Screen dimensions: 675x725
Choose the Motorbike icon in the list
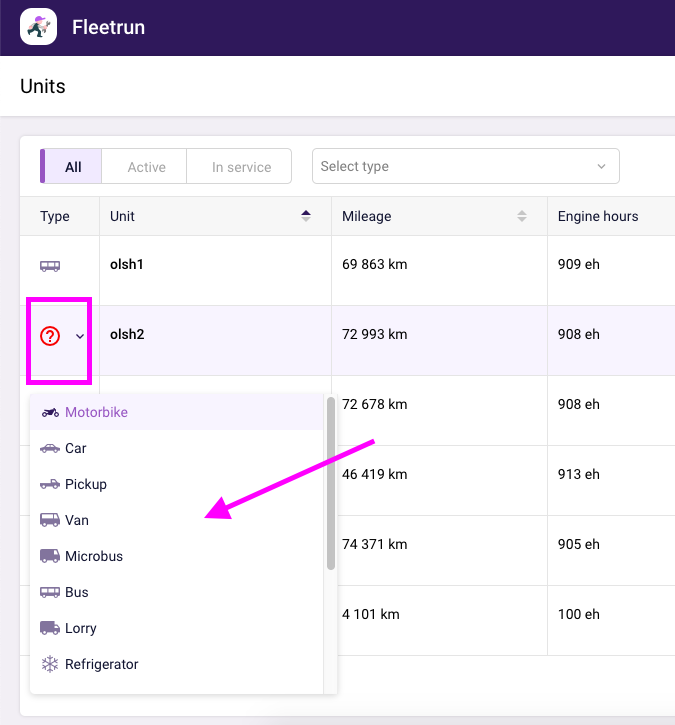(x=50, y=413)
